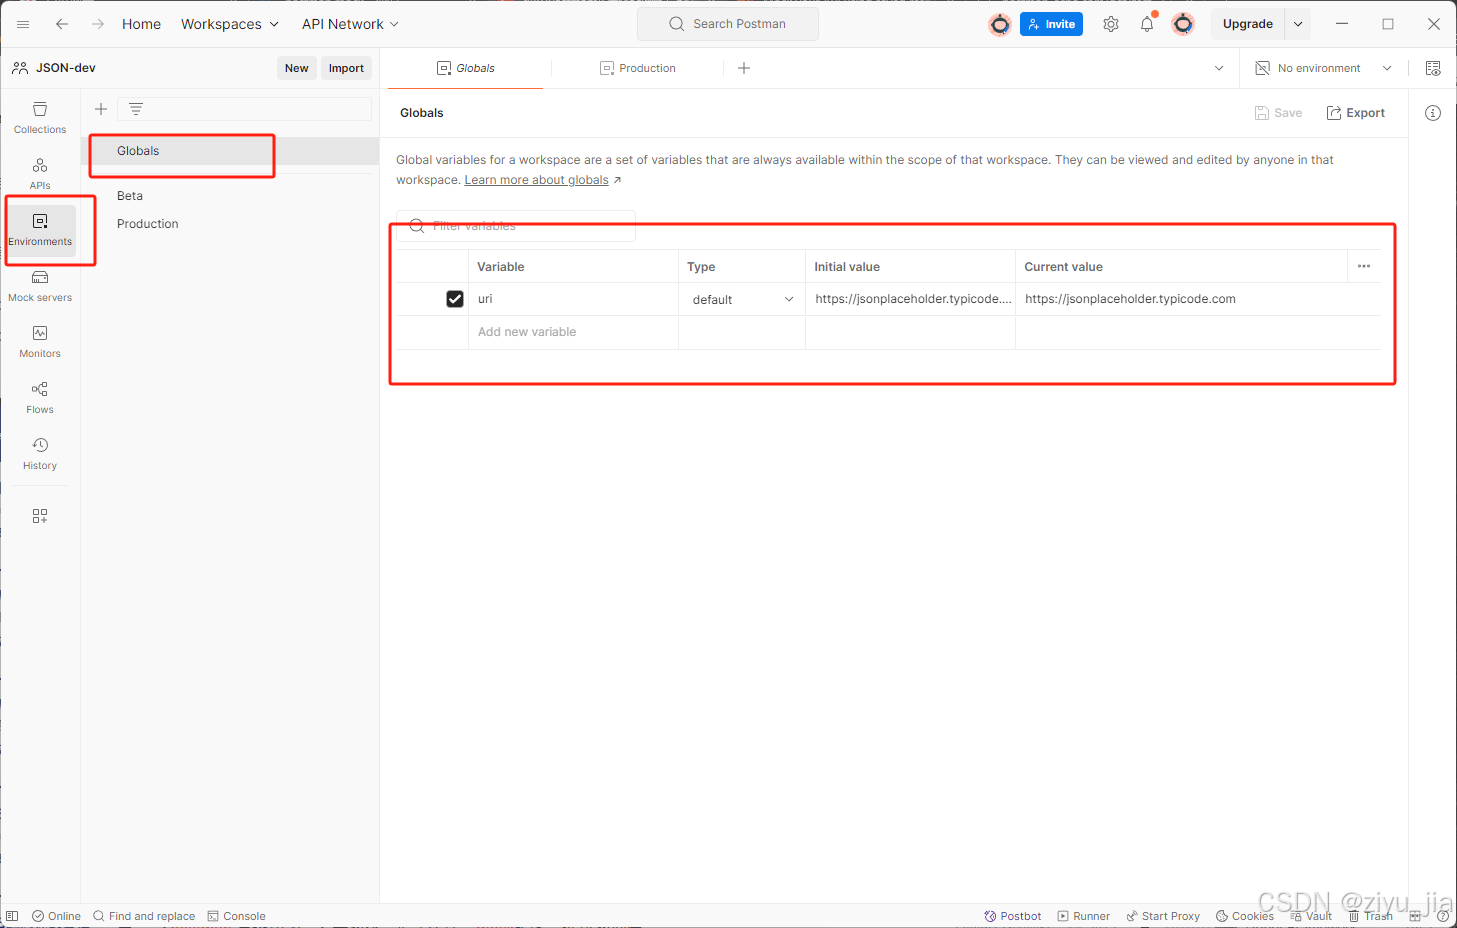Screen dimensions: 1457x928
Task: Go back with the left arrow
Action: [x=62, y=24]
